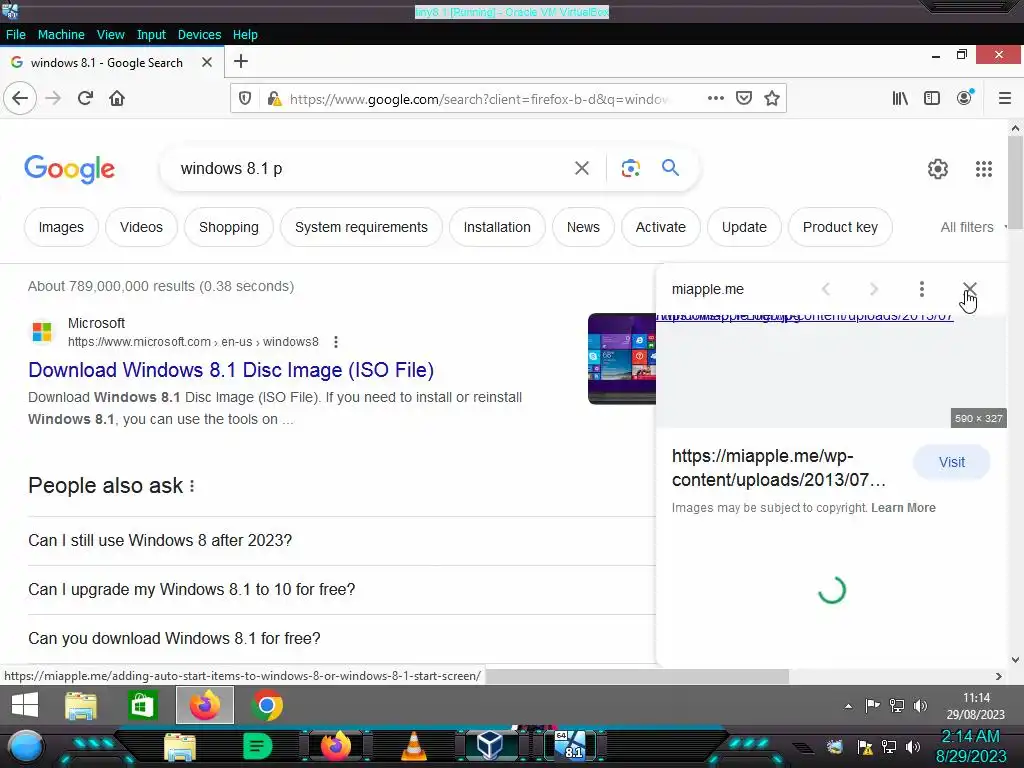Bookmark this page with the star icon

[772, 98]
